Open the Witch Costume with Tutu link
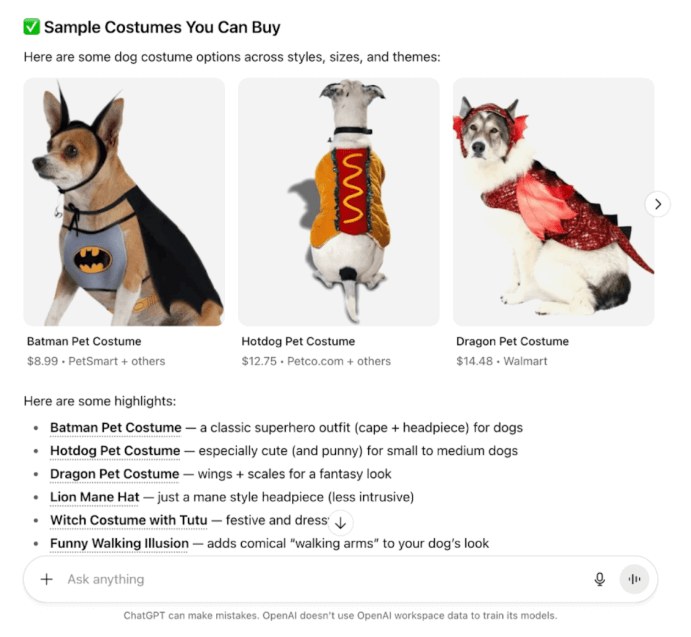Screen dimensions: 691x637 click(129, 521)
